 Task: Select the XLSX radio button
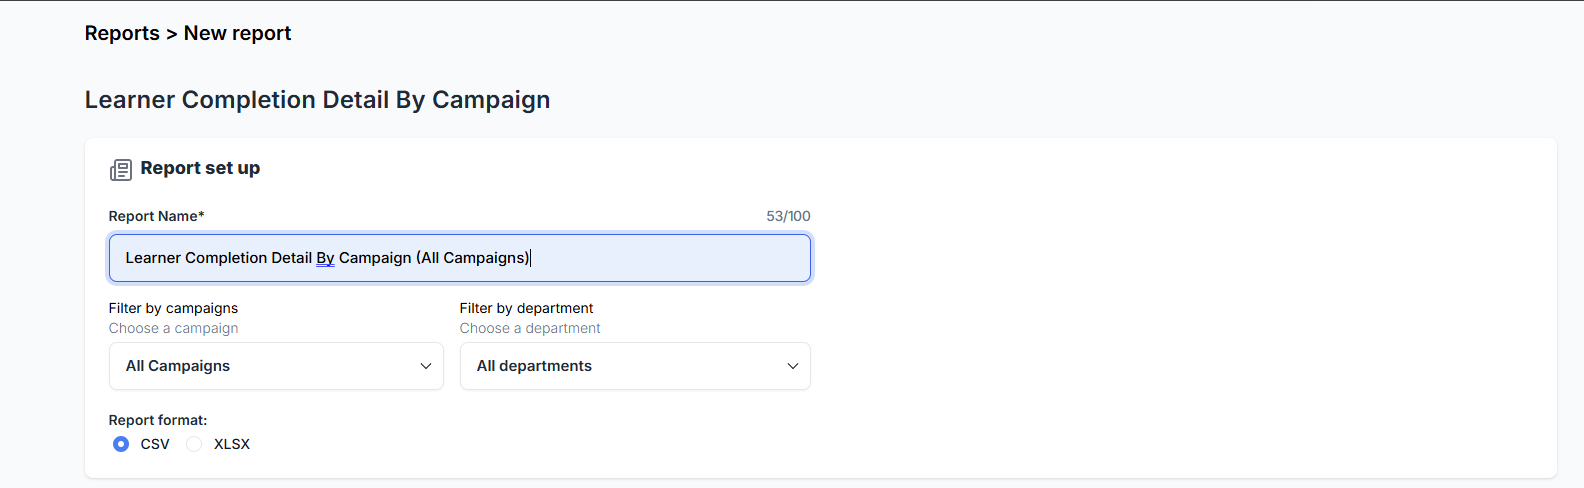click(194, 444)
